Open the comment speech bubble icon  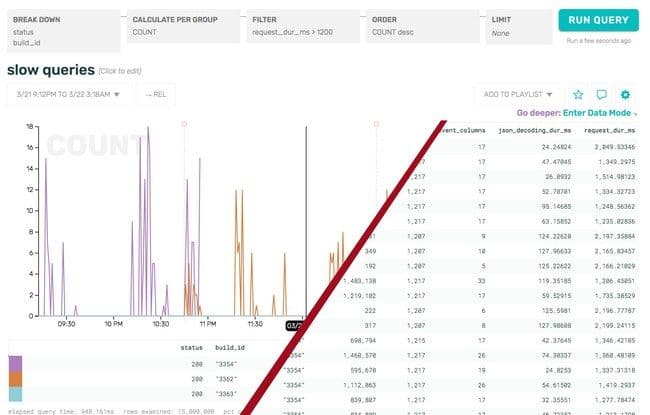pos(601,95)
